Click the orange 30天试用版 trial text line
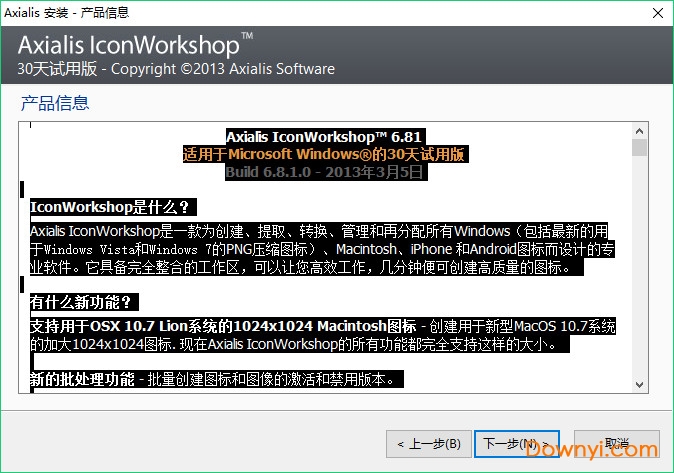Image resolution: width=674 pixels, height=473 pixels. pos(325,154)
